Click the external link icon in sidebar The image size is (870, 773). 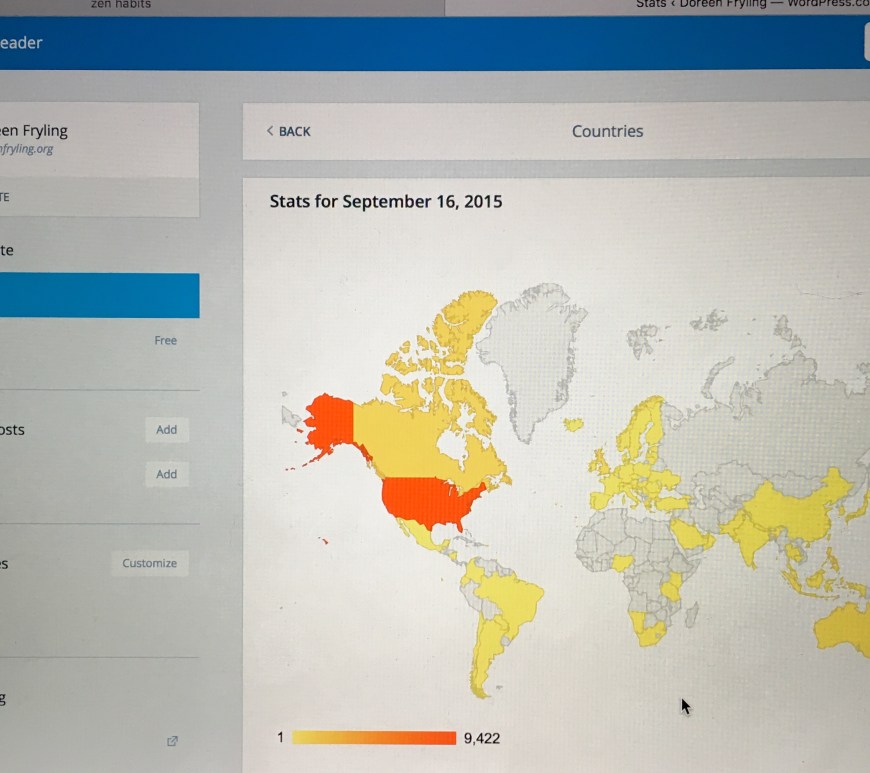pos(172,741)
